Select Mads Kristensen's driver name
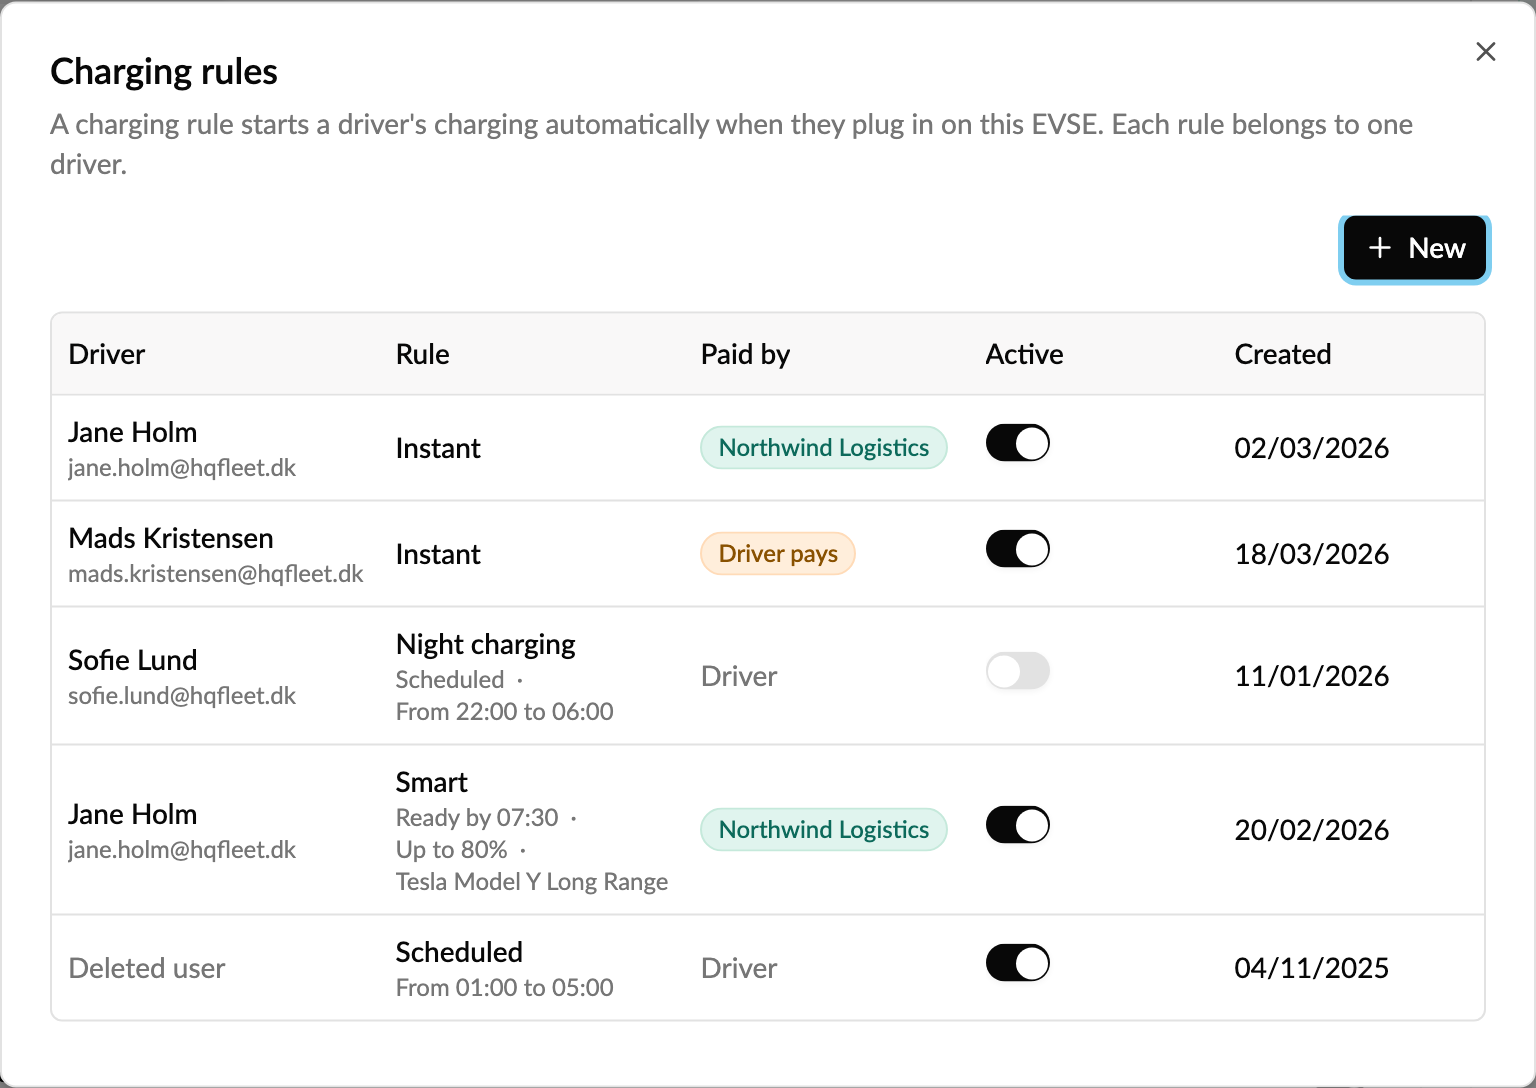1536x1088 pixels. tap(171, 538)
